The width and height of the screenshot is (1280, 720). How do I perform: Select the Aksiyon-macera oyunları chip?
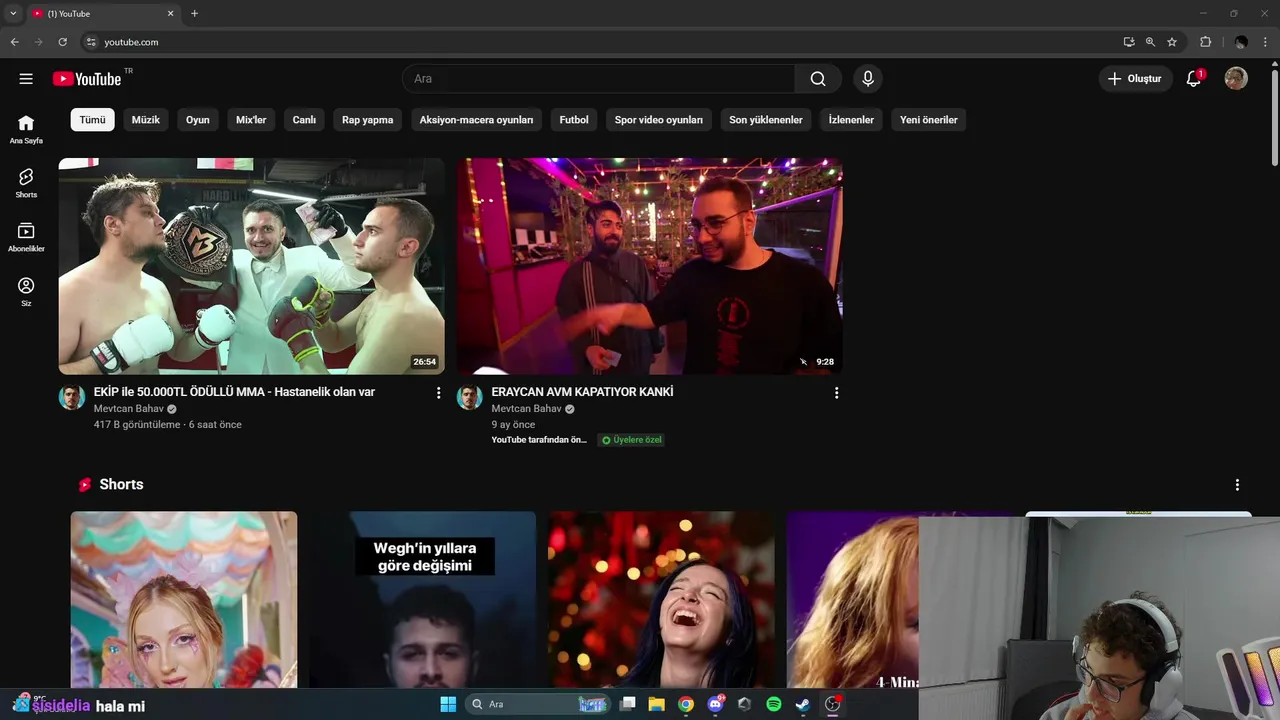click(x=476, y=120)
